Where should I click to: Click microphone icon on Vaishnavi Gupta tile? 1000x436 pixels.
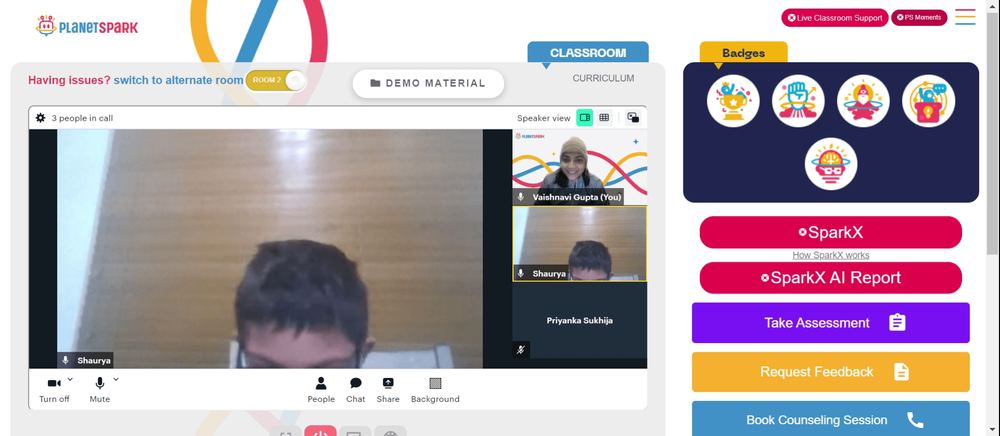(521, 197)
